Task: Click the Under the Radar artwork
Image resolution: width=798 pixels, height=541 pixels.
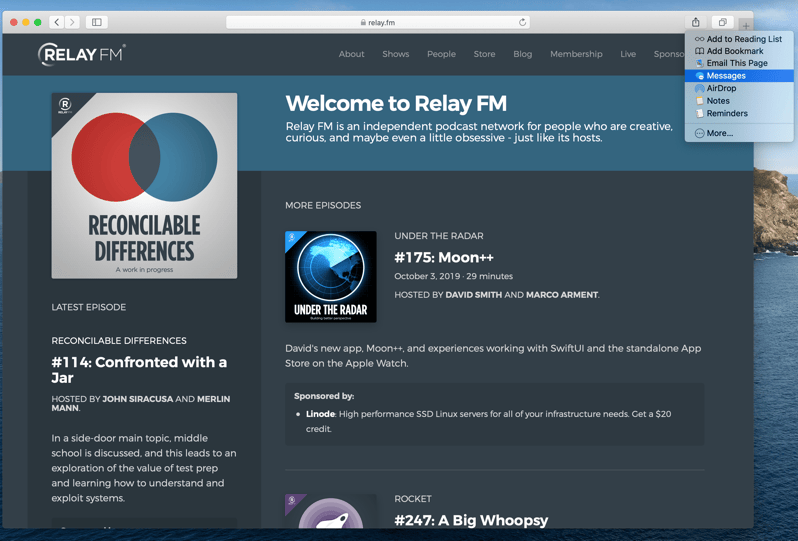Action: (331, 277)
